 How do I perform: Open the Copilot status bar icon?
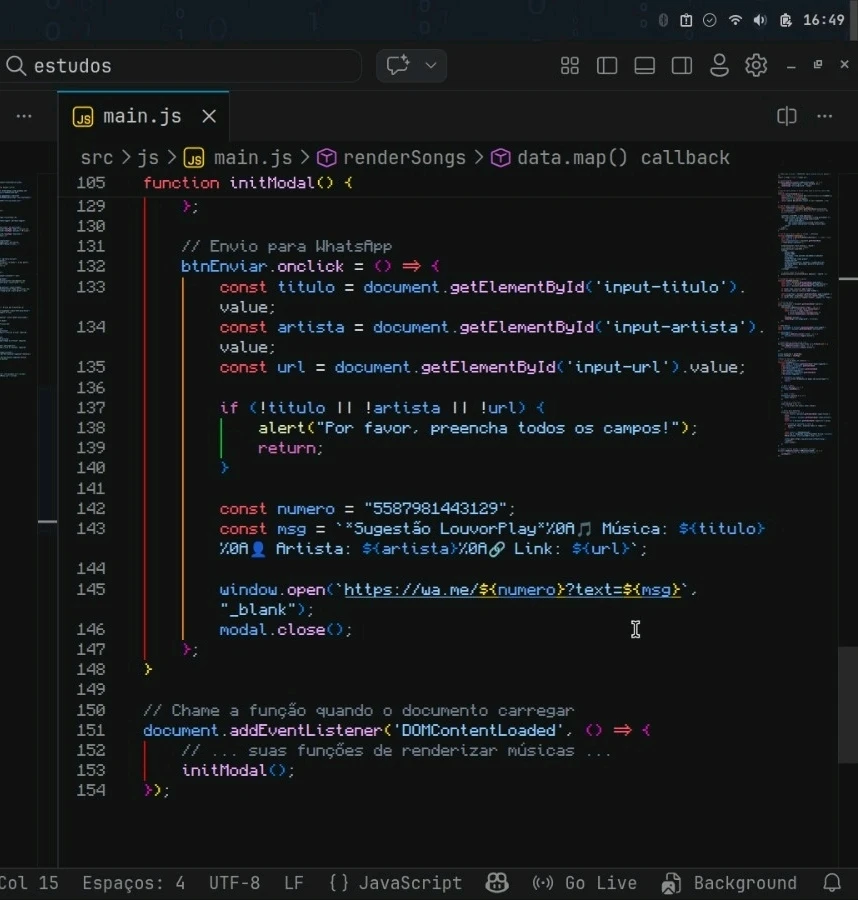497,883
